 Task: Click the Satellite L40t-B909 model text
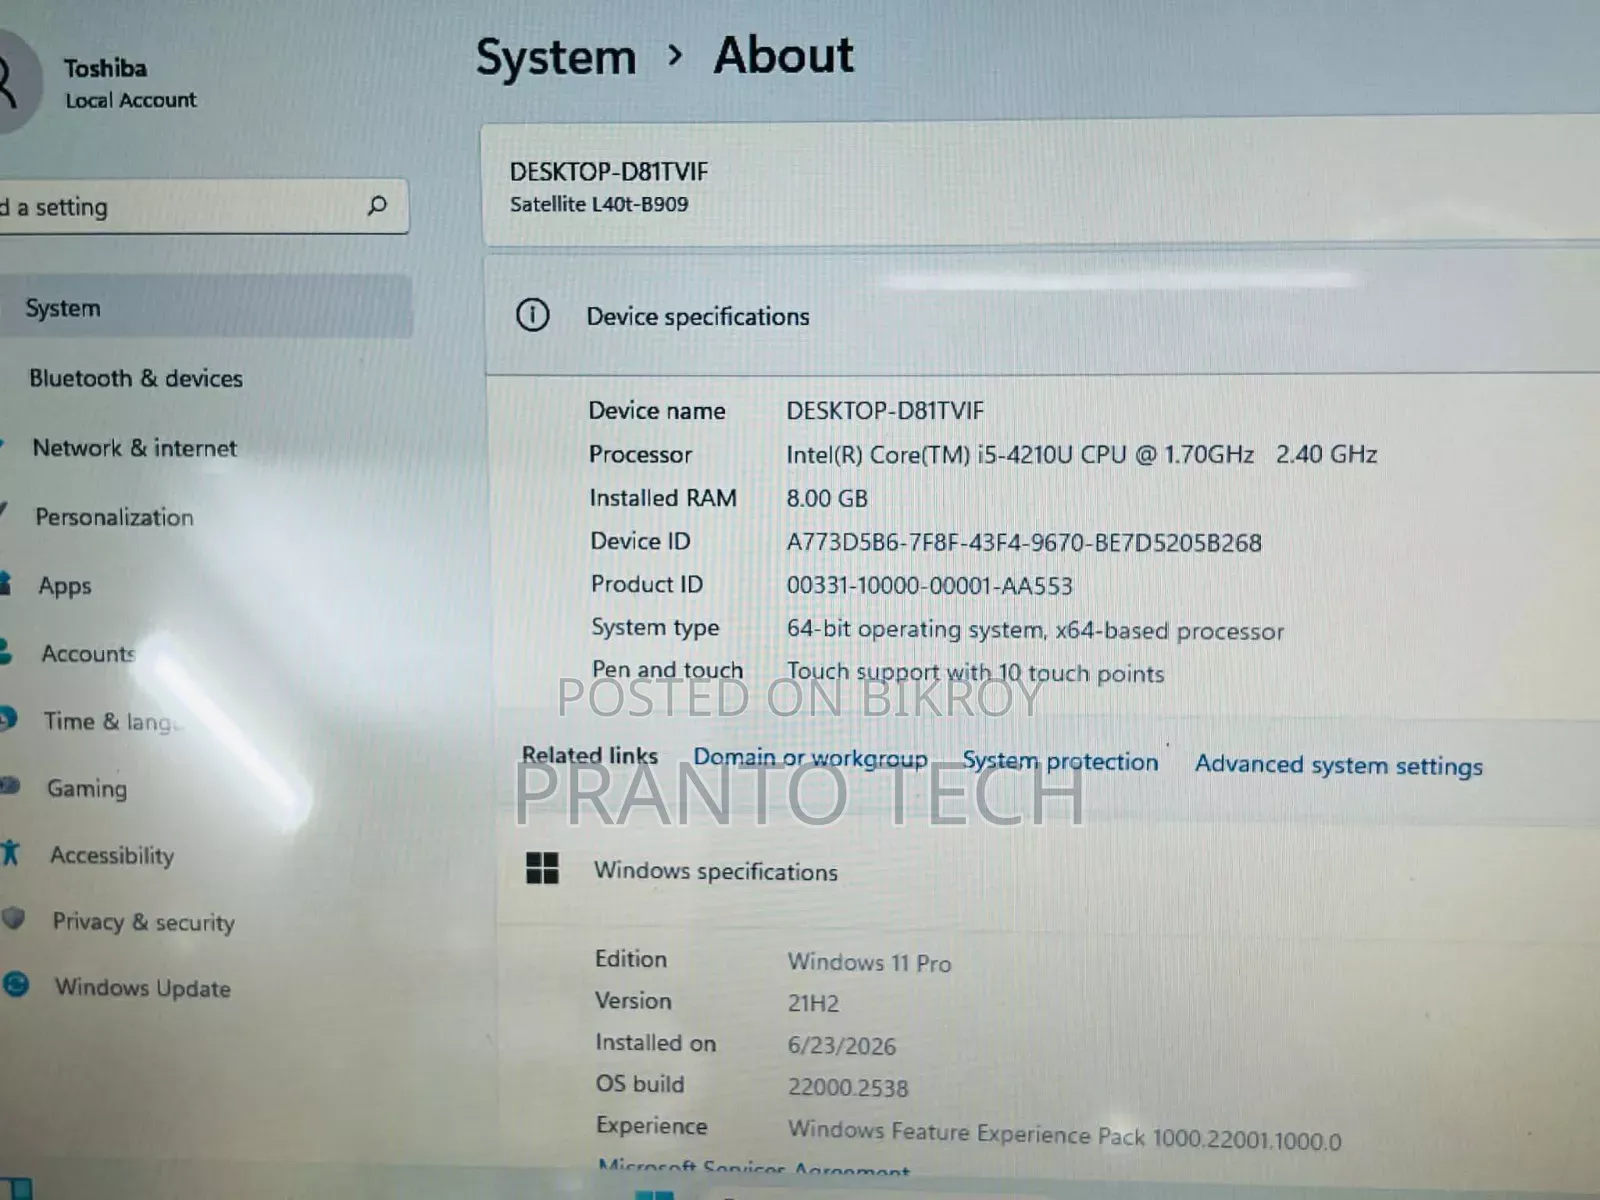coord(599,204)
